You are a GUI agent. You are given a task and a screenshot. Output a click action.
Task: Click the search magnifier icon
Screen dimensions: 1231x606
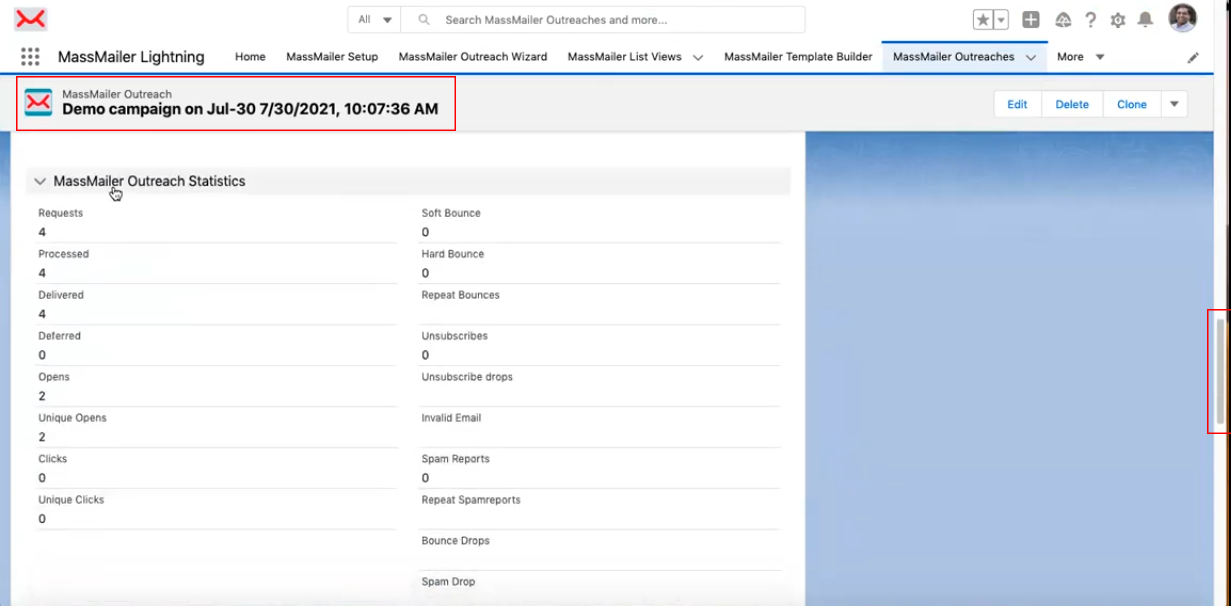(x=424, y=20)
